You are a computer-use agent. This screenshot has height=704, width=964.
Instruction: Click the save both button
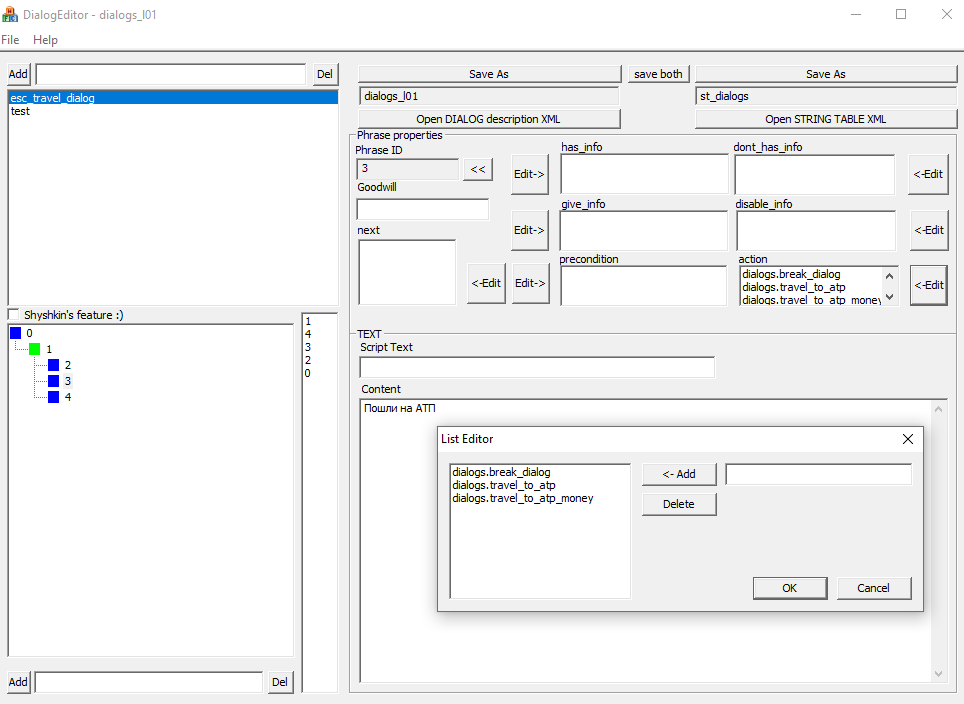coord(658,74)
